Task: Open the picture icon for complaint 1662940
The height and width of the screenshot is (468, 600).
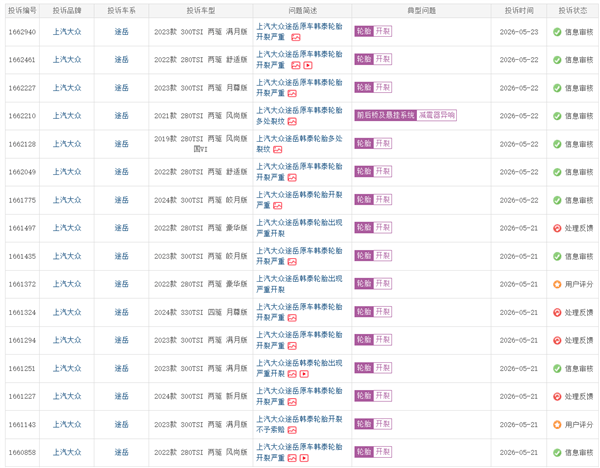Action: point(295,37)
